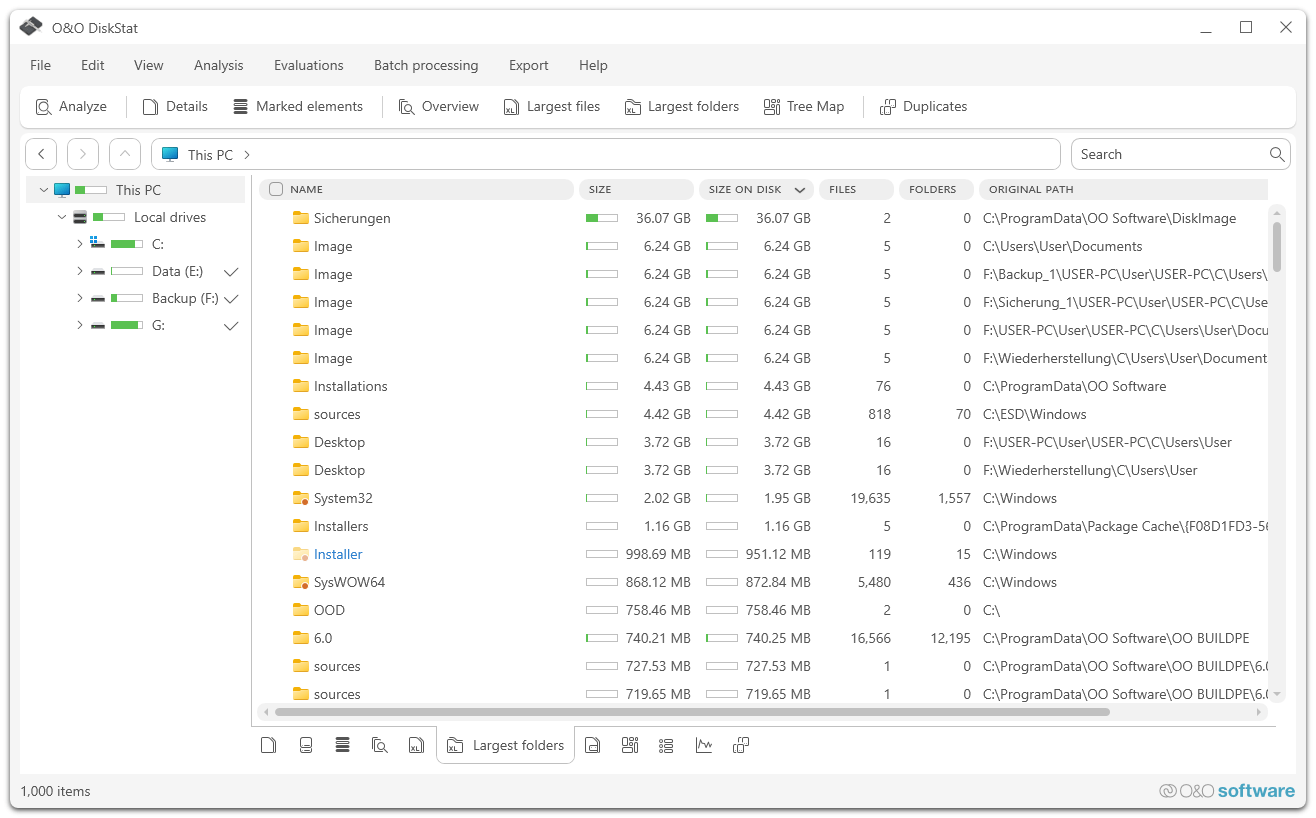Open the Evaluations menu
The width and height of the screenshot is (1316, 818).
tap(309, 65)
